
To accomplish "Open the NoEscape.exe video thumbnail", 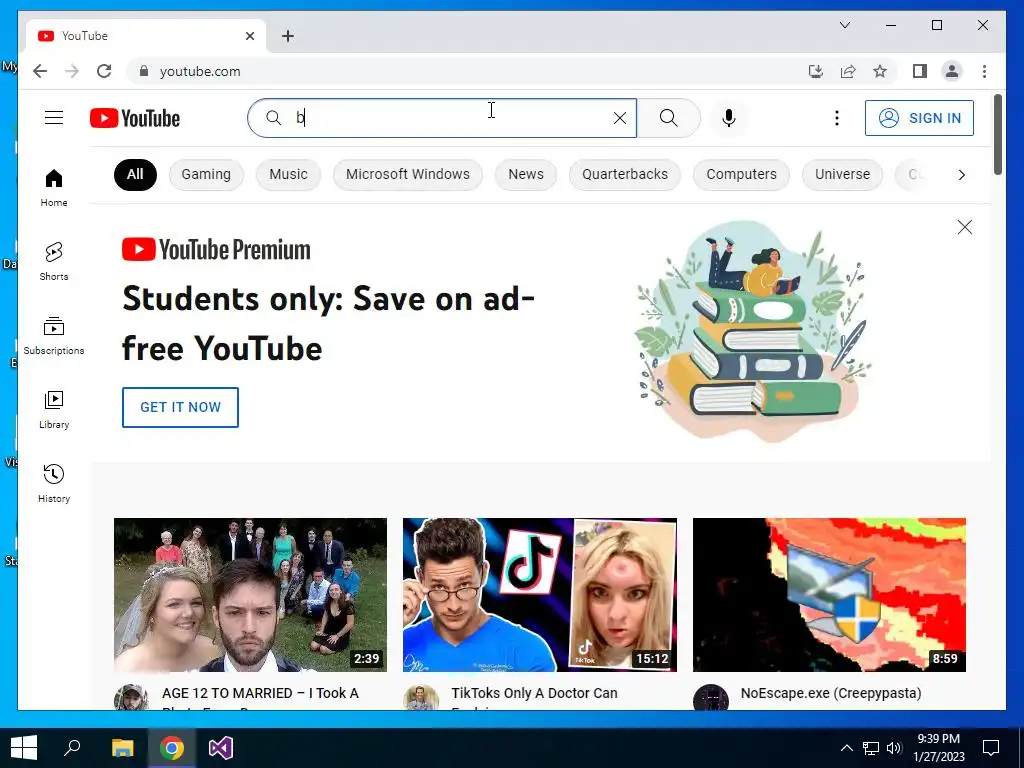I will coord(829,595).
